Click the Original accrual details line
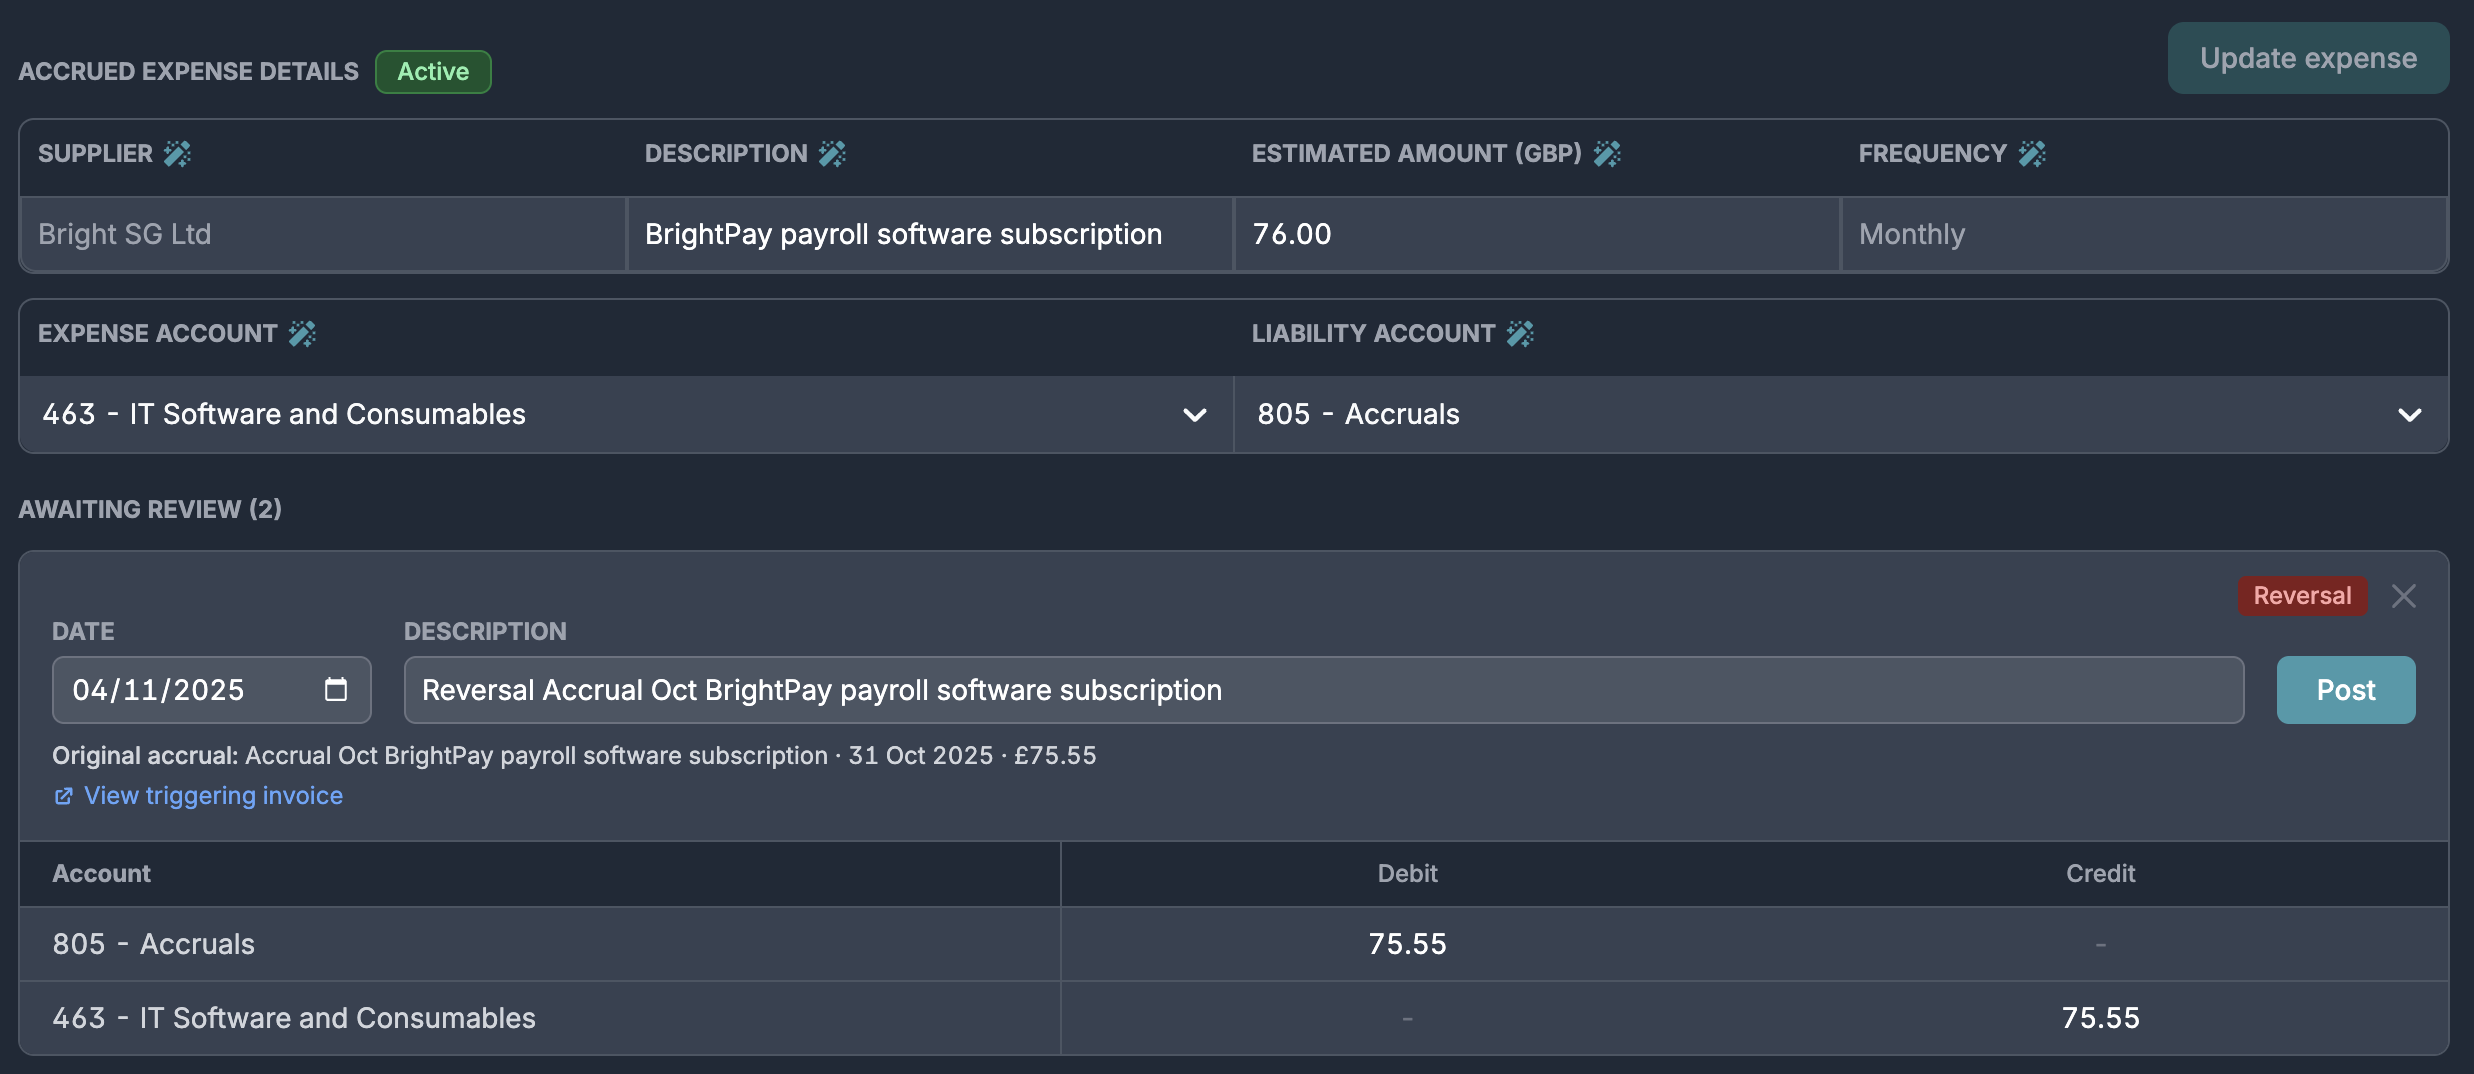The height and width of the screenshot is (1074, 2474). pyautogui.click(x=574, y=755)
